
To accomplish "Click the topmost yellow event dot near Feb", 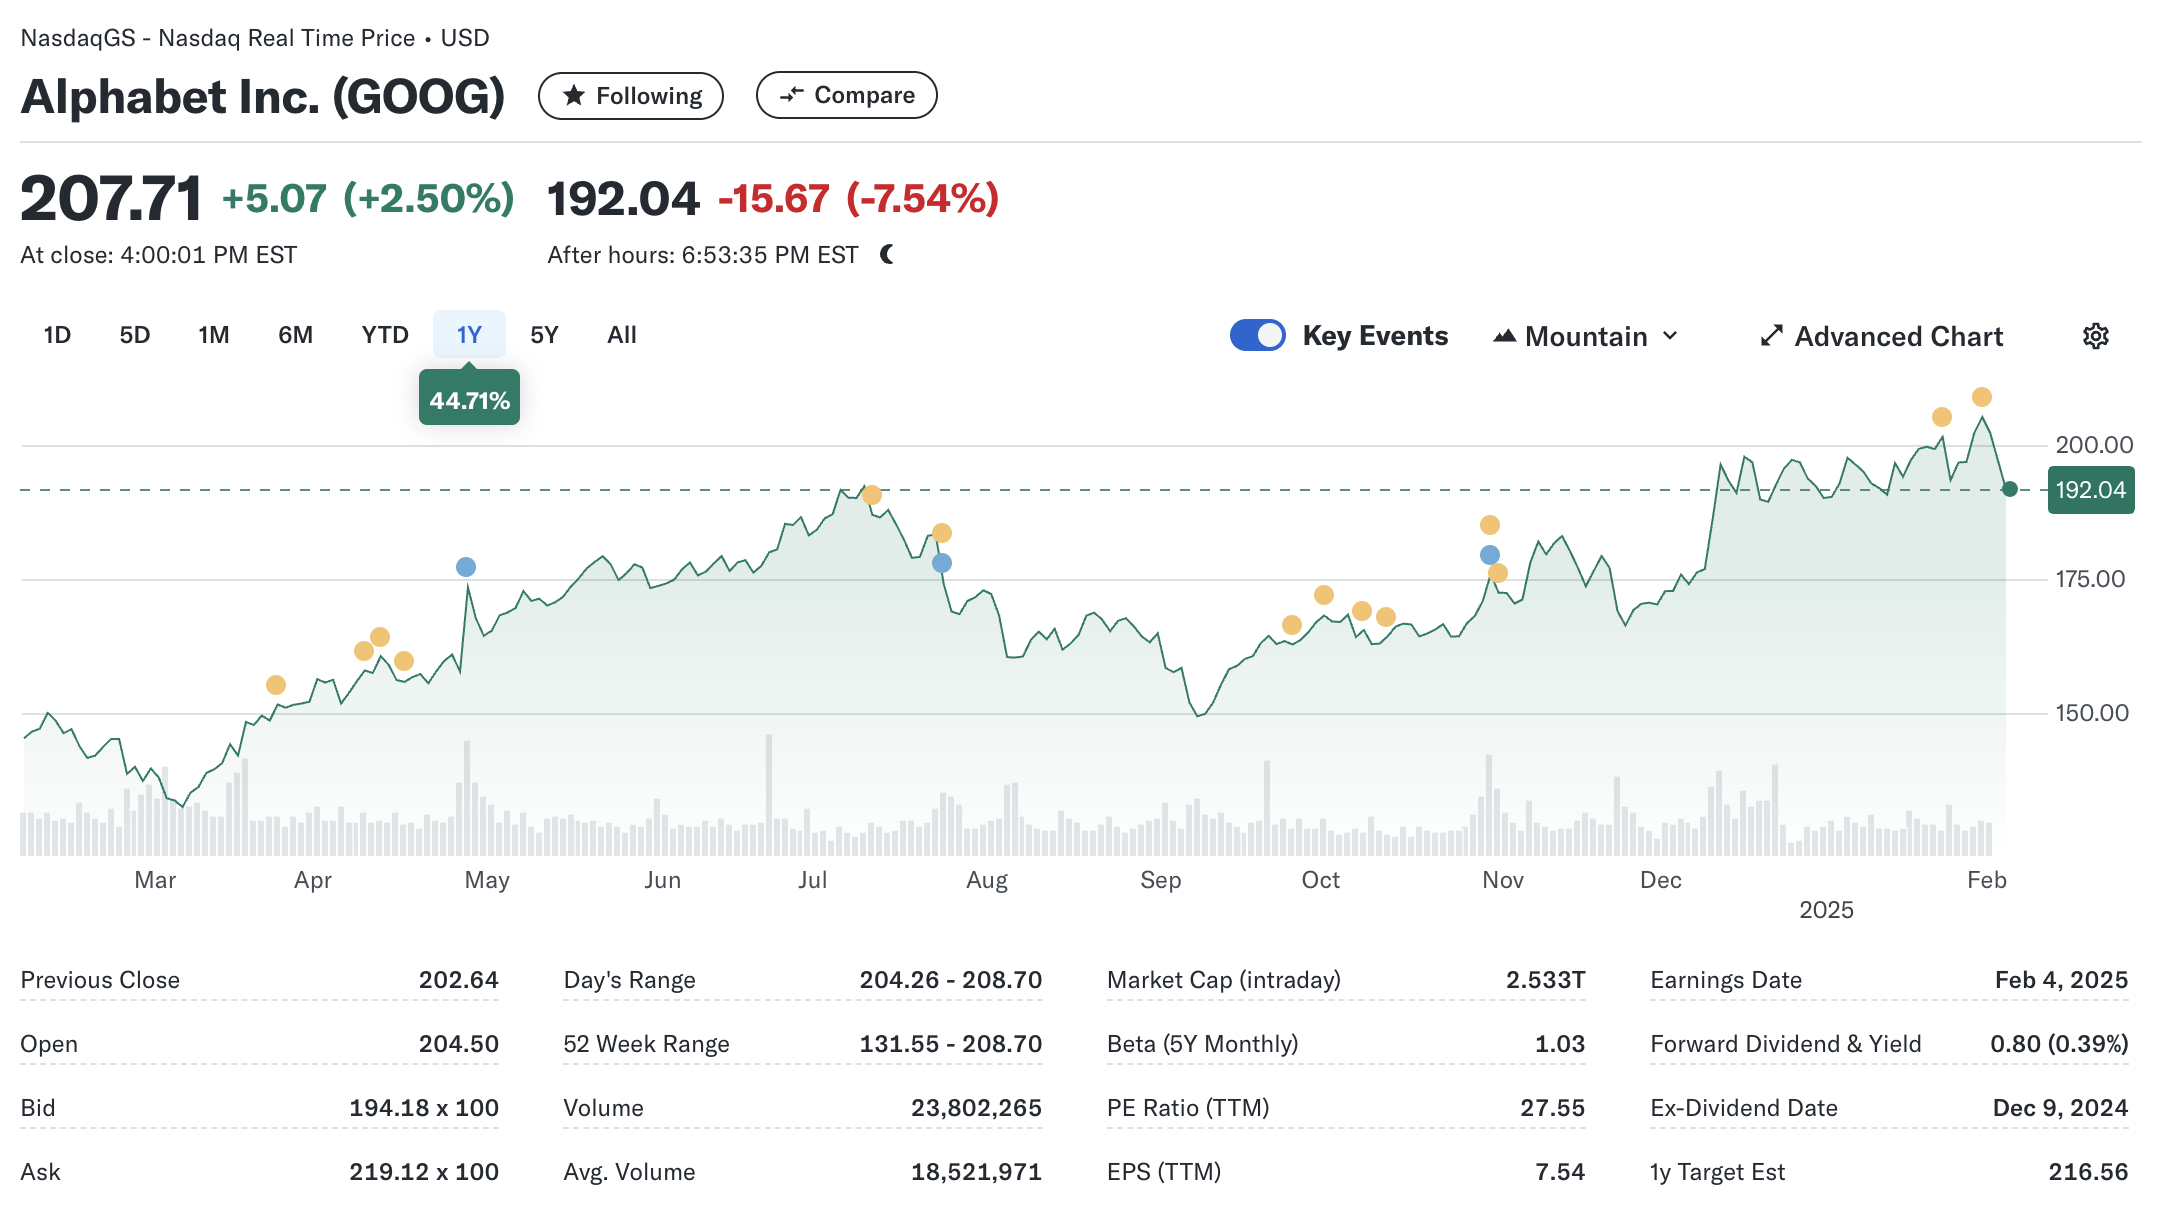I will [1981, 397].
